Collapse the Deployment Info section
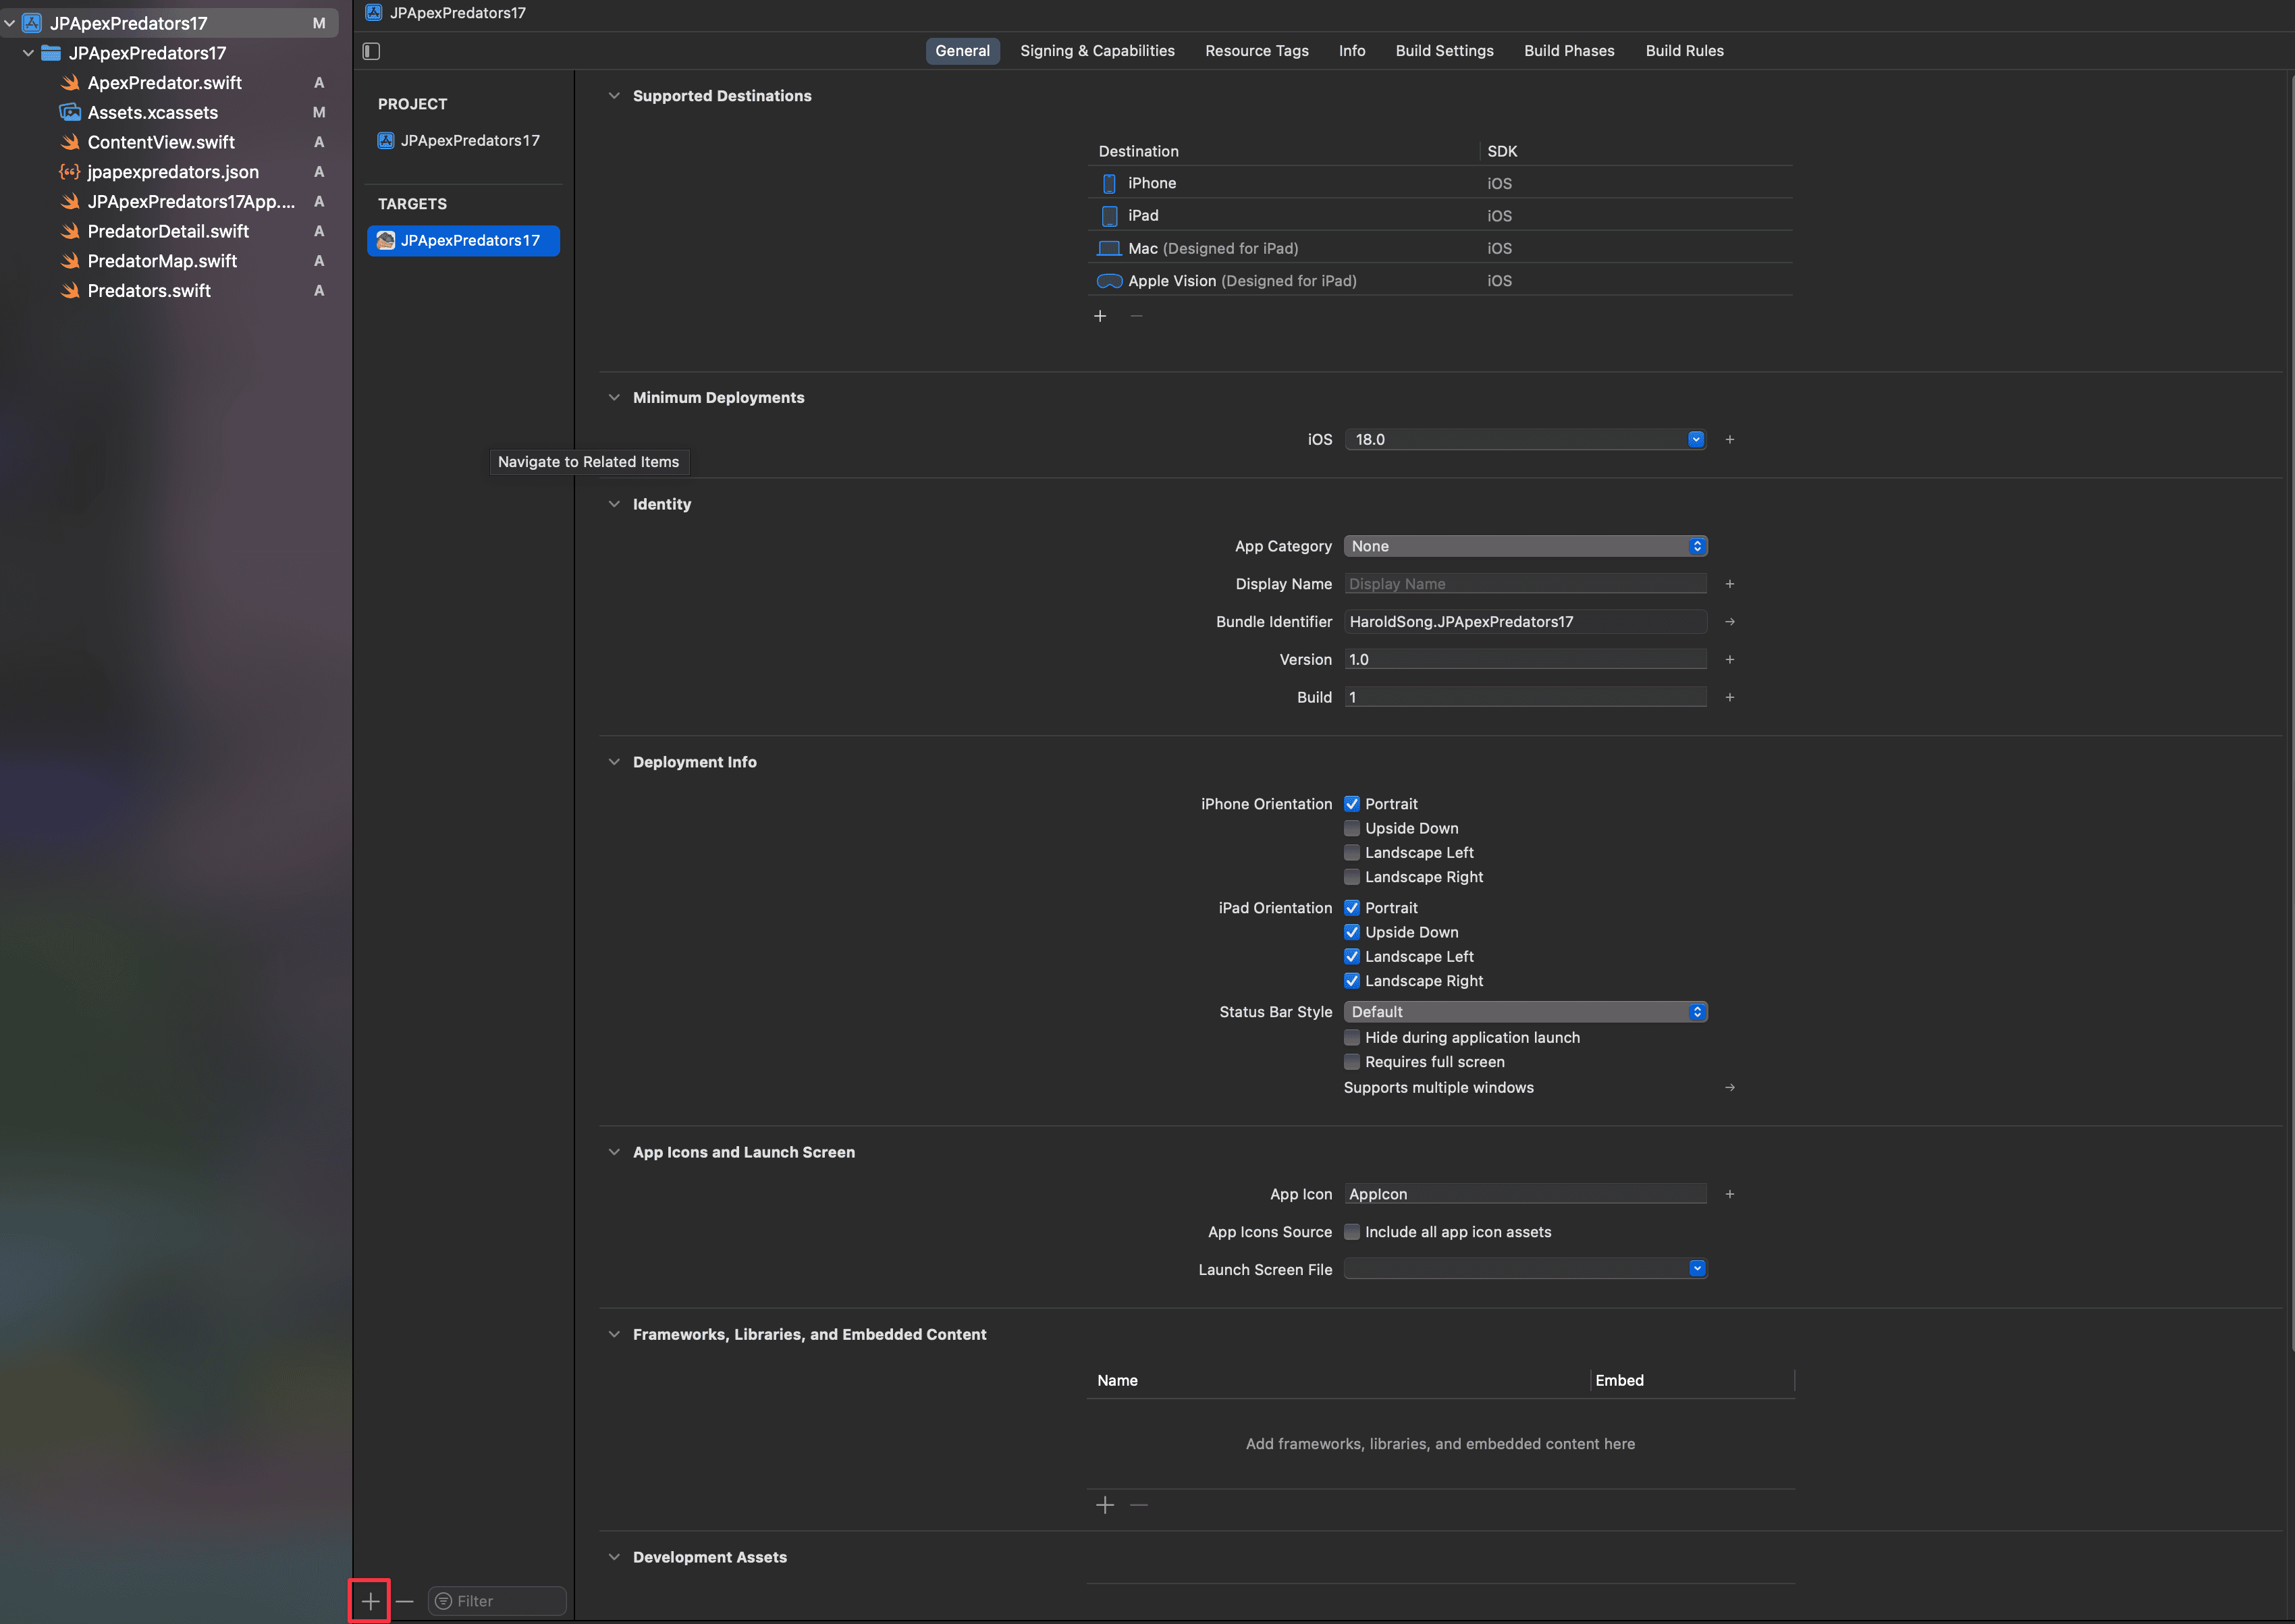 (x=614, y=762)
